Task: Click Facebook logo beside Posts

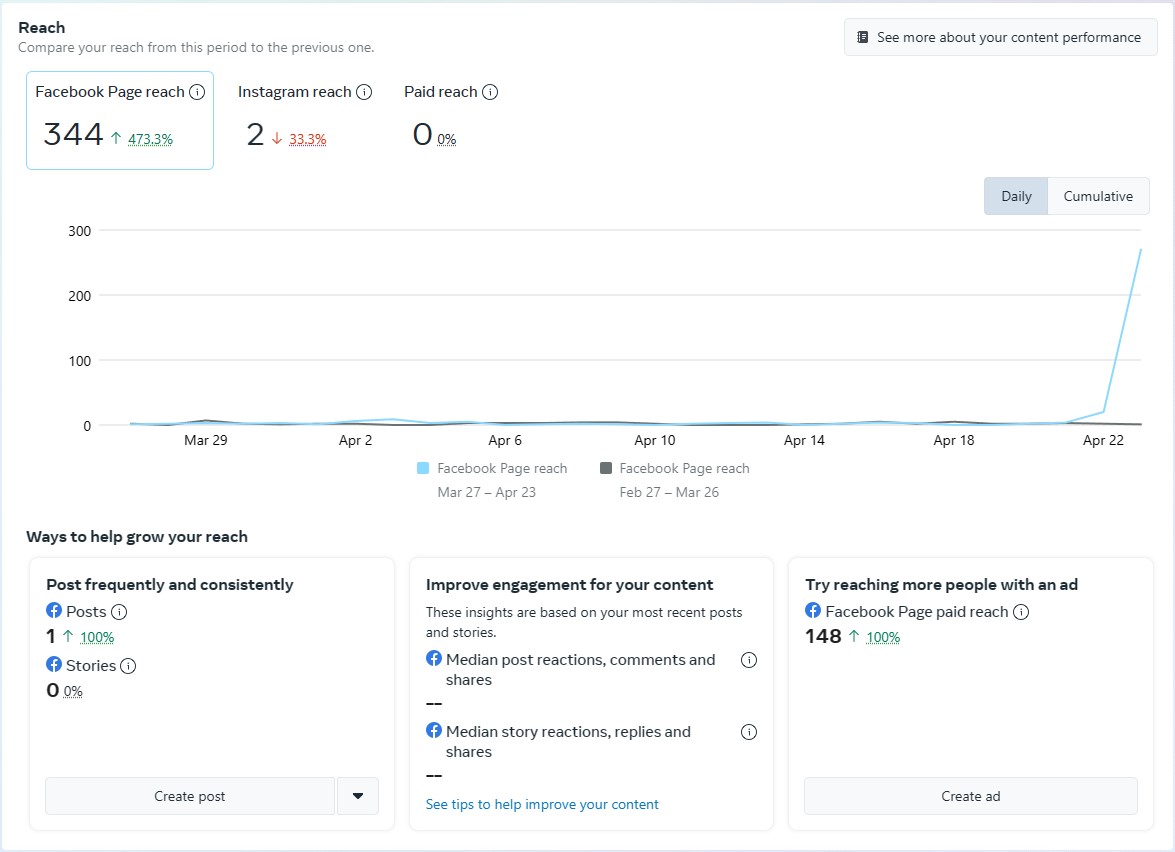Action: point(54,611)
